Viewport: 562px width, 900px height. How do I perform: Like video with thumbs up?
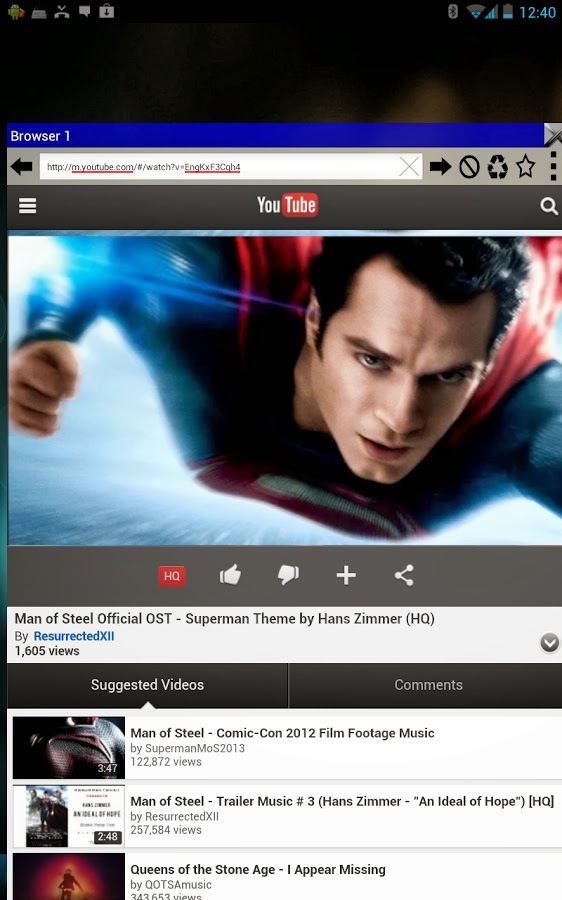(230, 575)
